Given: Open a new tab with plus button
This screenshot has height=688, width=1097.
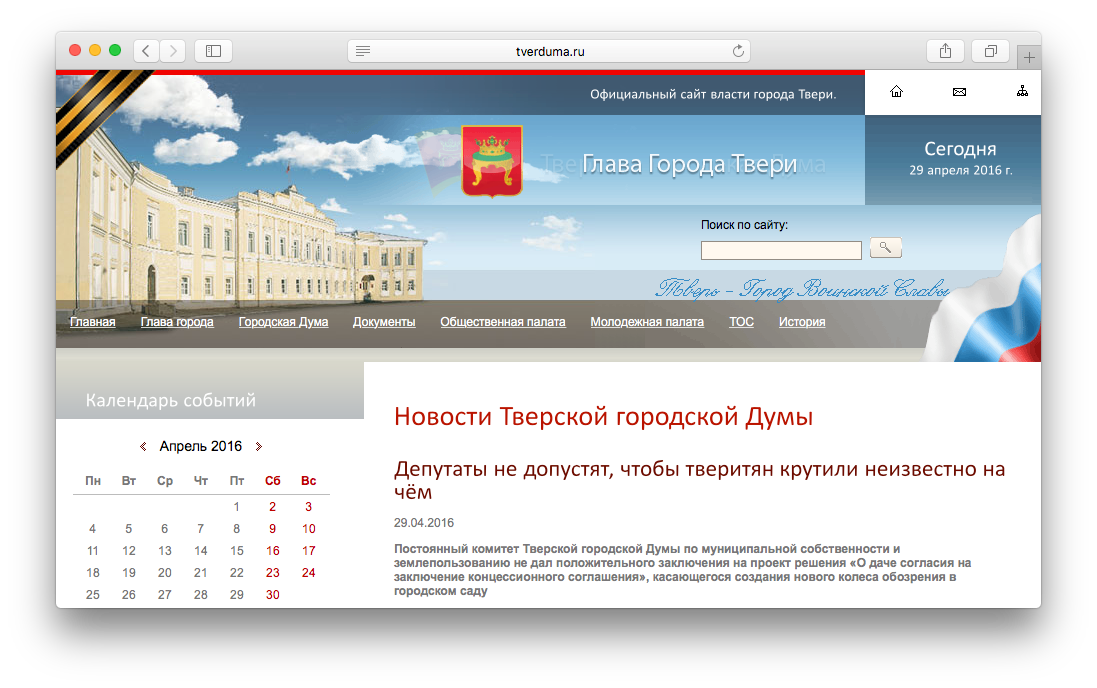Looking at the screenshot, I should pyautogui.click(x=1029, y=58).
